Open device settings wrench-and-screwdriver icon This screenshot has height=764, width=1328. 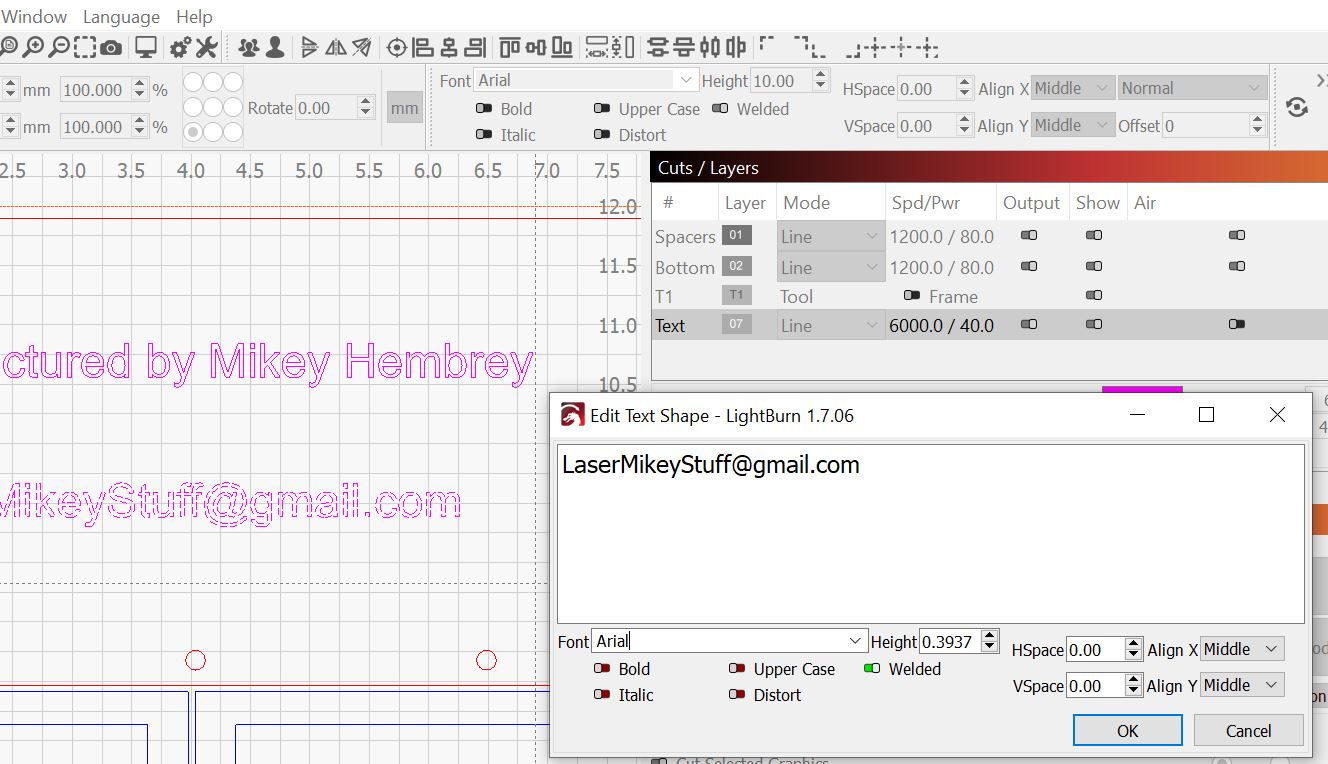pyautogui.click(x=206, y=47)
